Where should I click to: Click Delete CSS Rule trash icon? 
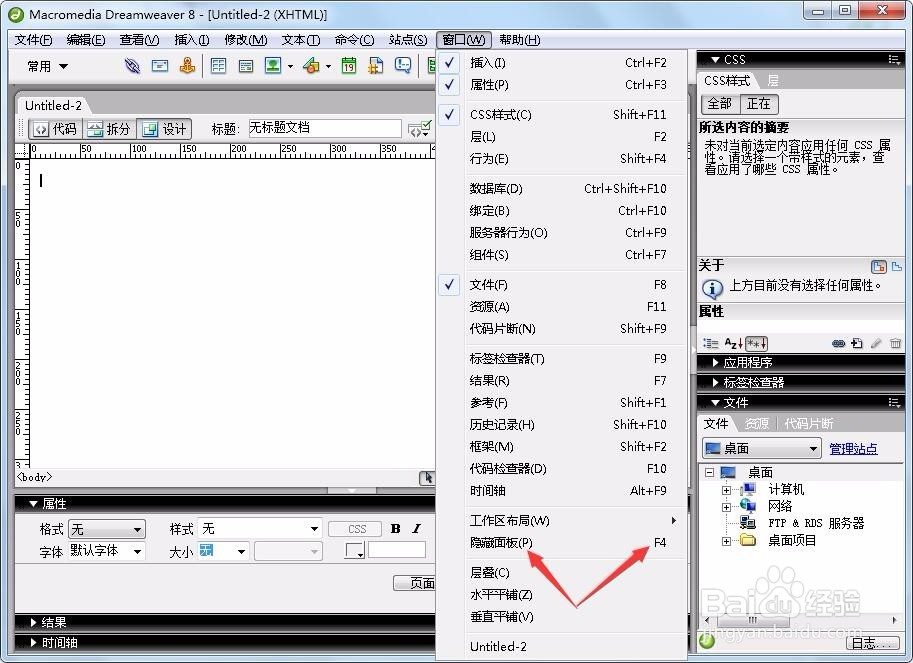tap(896, 343)
